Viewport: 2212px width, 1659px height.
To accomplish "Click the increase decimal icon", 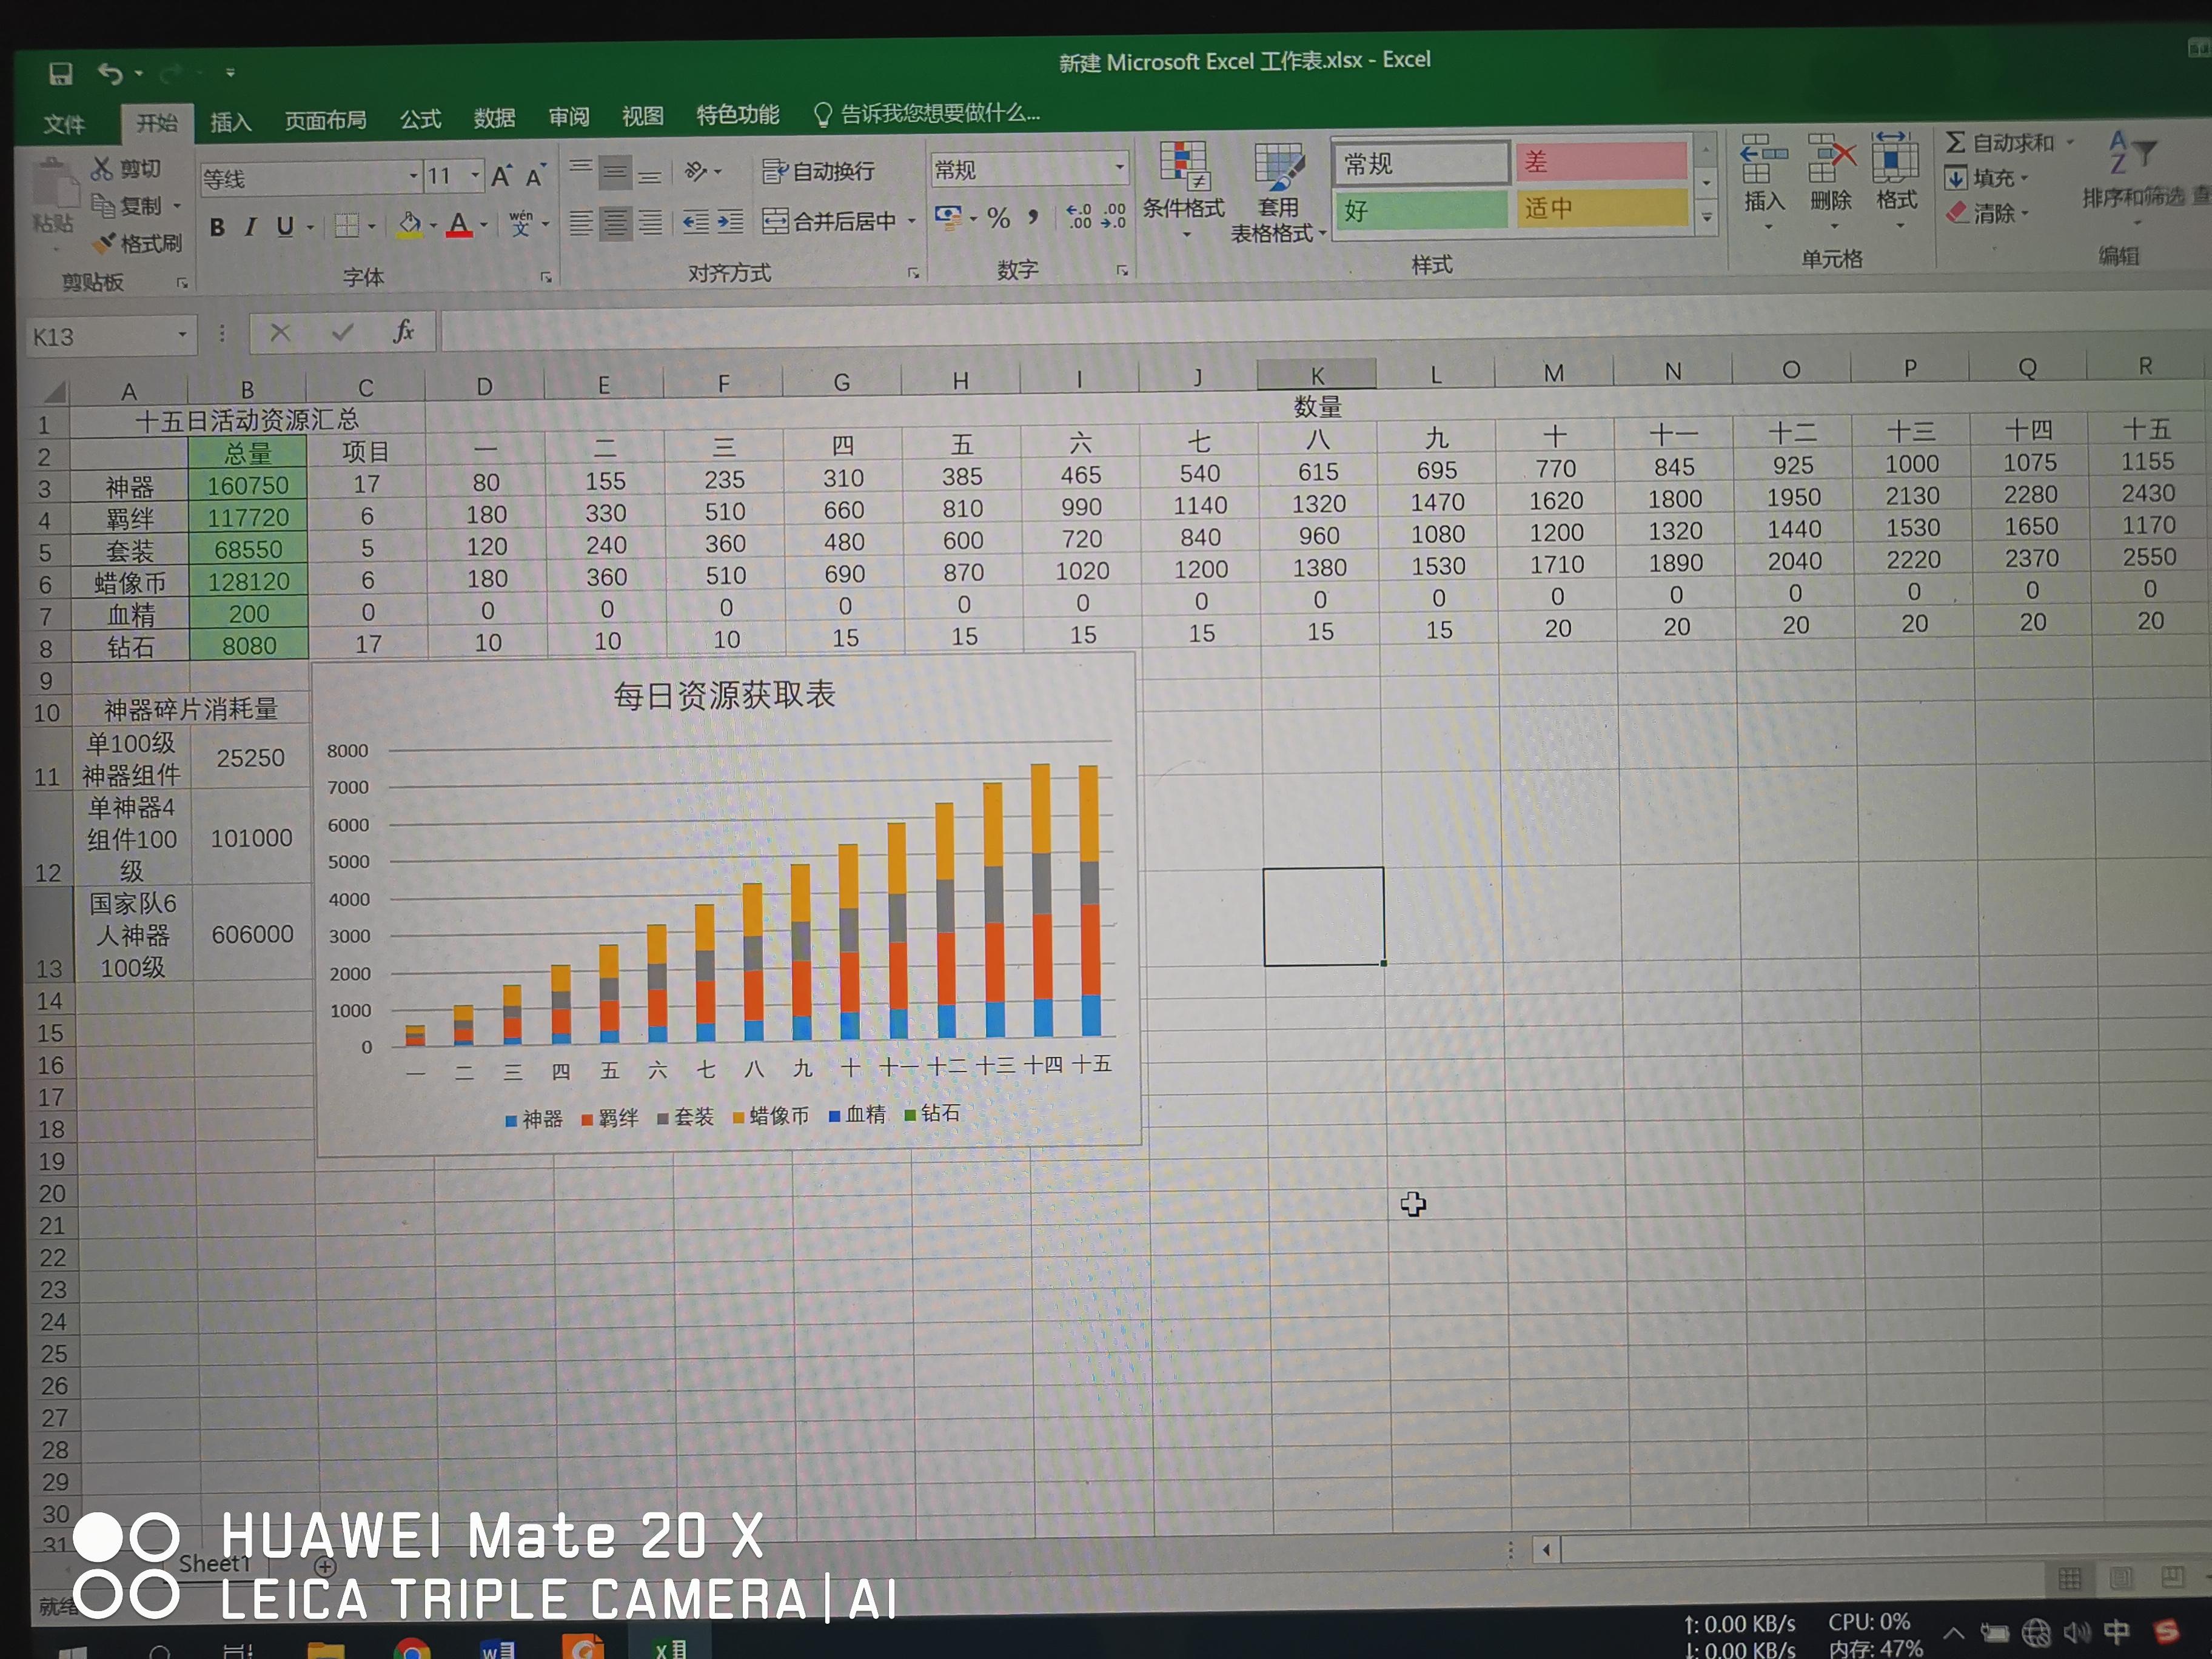I will 1079,216.
